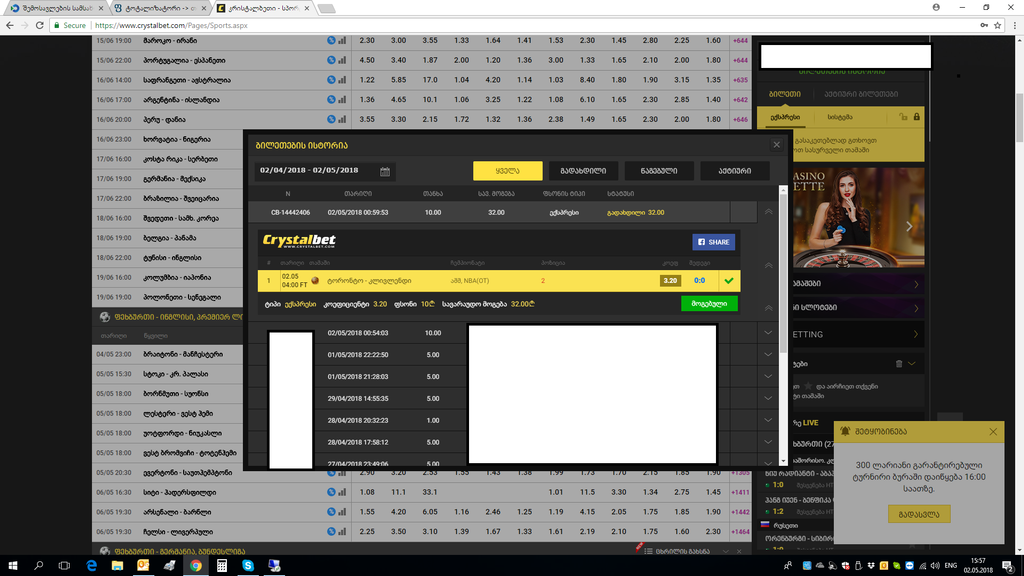The height and width of the screenshot is (576, 1024).
Task: Open more bets +644 for 15/06 19:00 match
Action: pyautogui.click(x=741, y=40)
